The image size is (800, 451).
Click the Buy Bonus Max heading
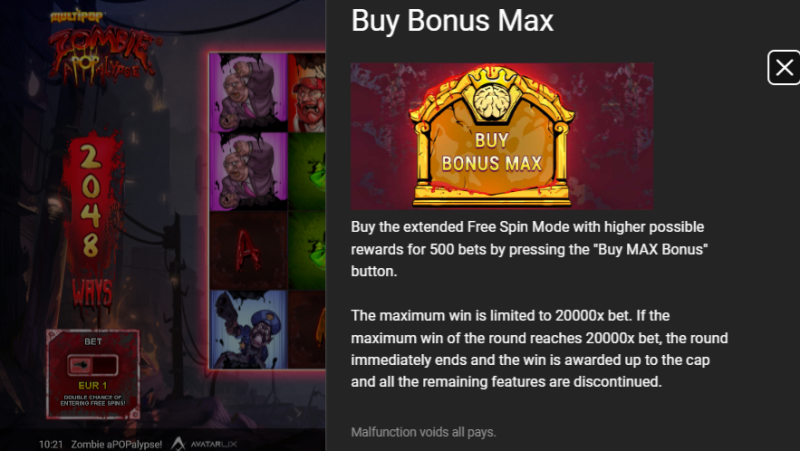[452, 21]
